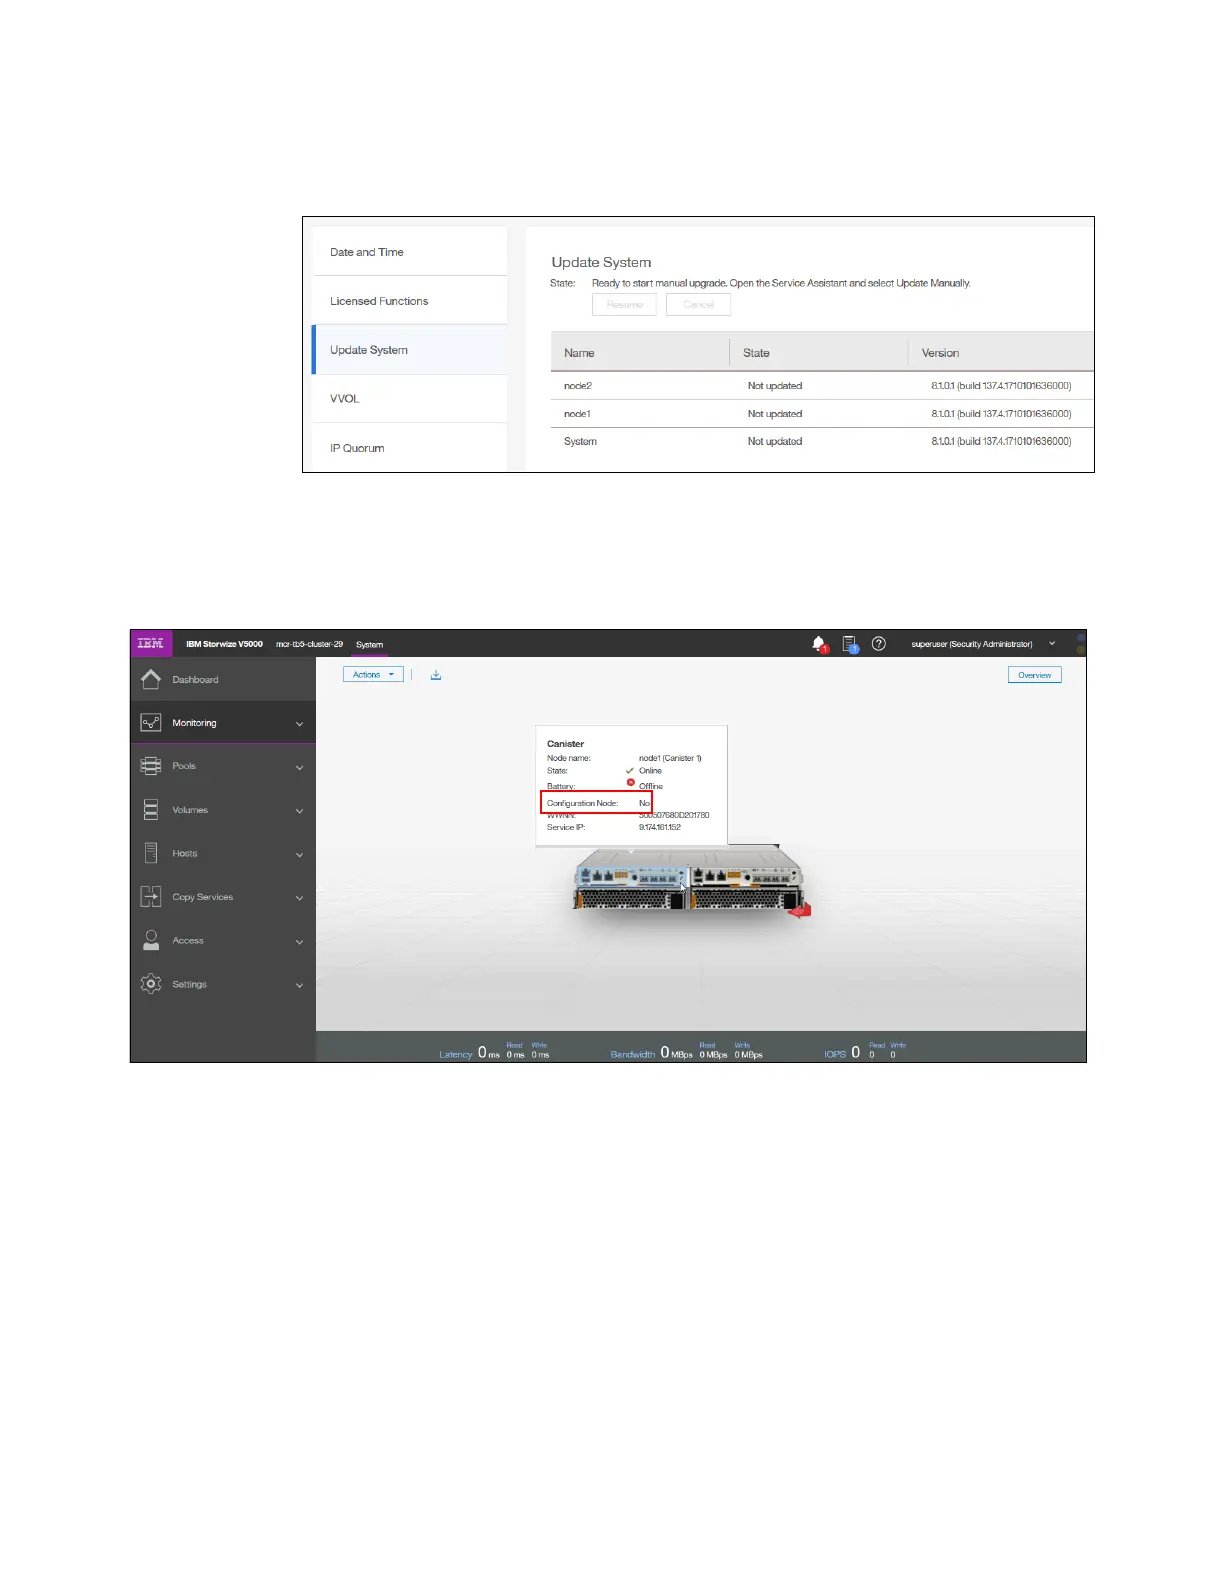This screenshot has width=1224, height=1584.
Task: Expand the Monitoring menu chevron
Action: click(x=299, y=724)
